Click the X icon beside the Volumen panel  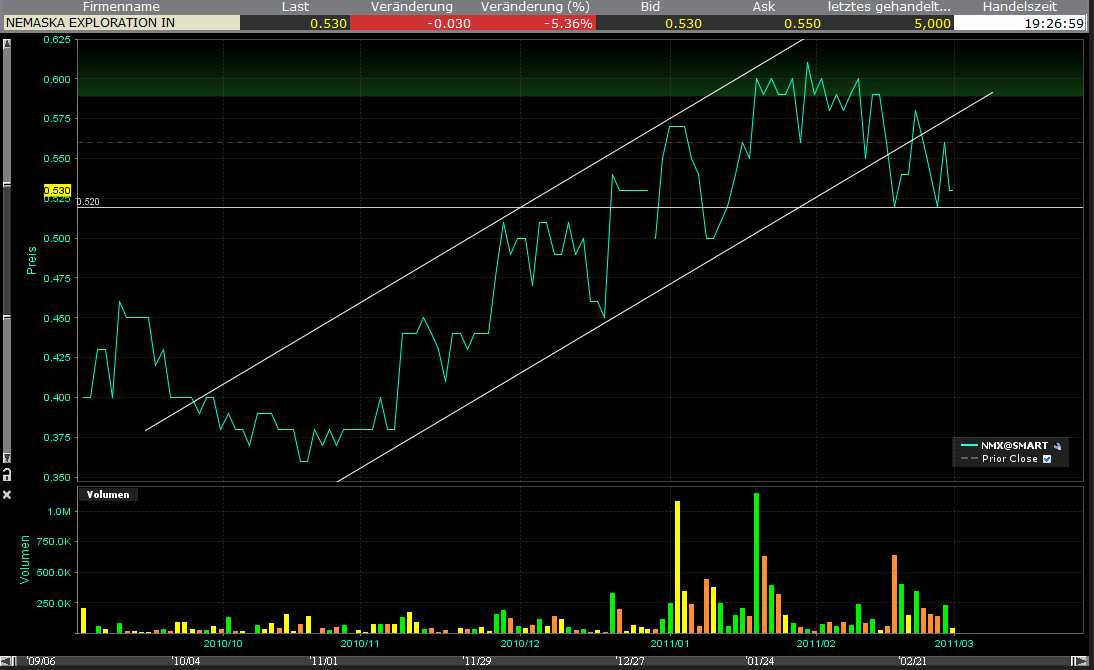(x=7, y=494)
